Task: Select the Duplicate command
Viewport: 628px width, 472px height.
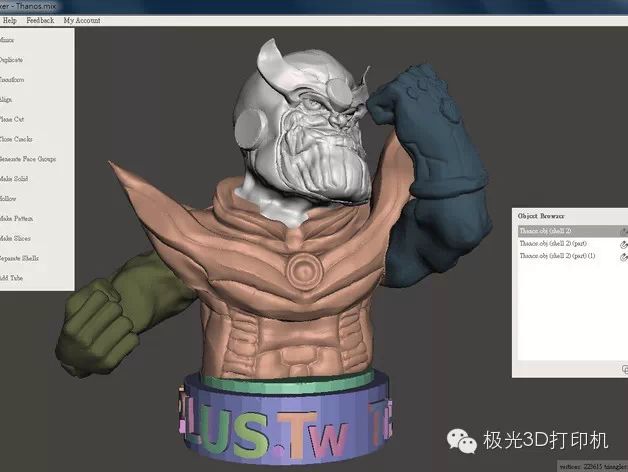Action: [11, 60]
